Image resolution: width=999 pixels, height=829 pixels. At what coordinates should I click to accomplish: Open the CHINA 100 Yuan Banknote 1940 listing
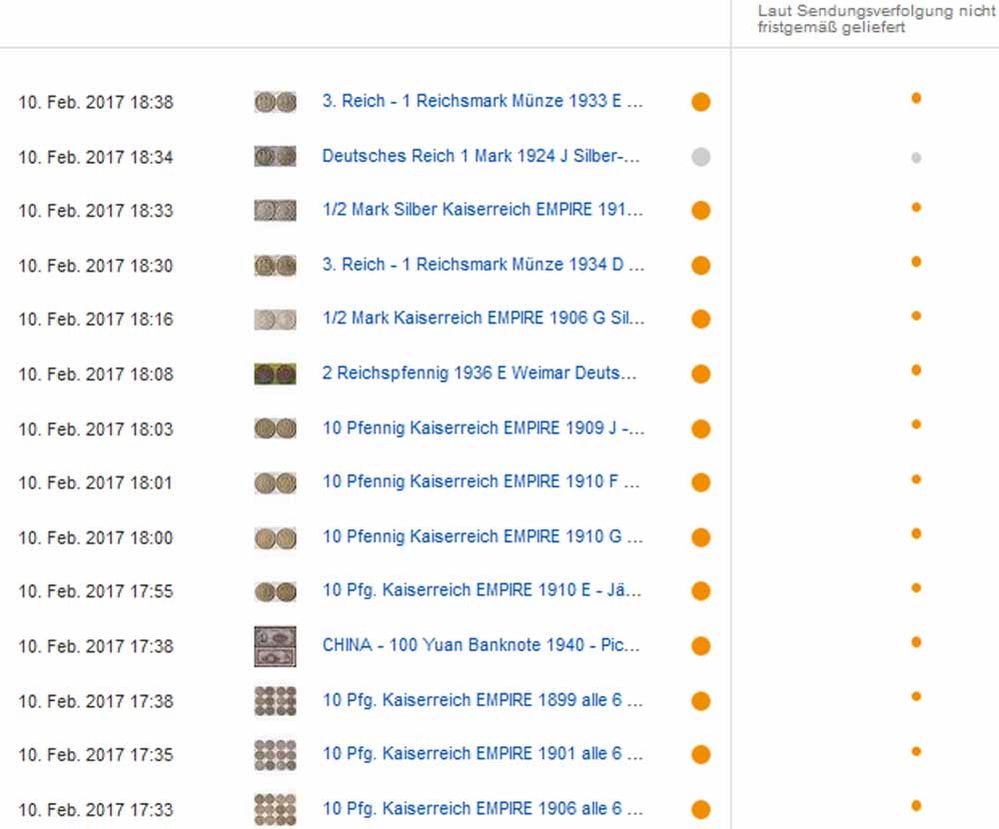click(480, 645)
